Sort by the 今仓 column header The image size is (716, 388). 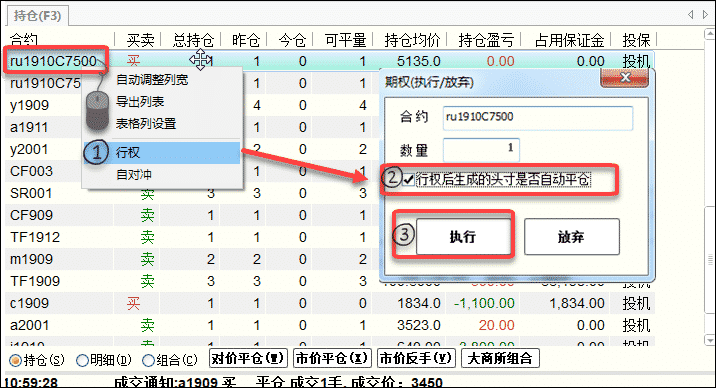click(x=292, y=40)
